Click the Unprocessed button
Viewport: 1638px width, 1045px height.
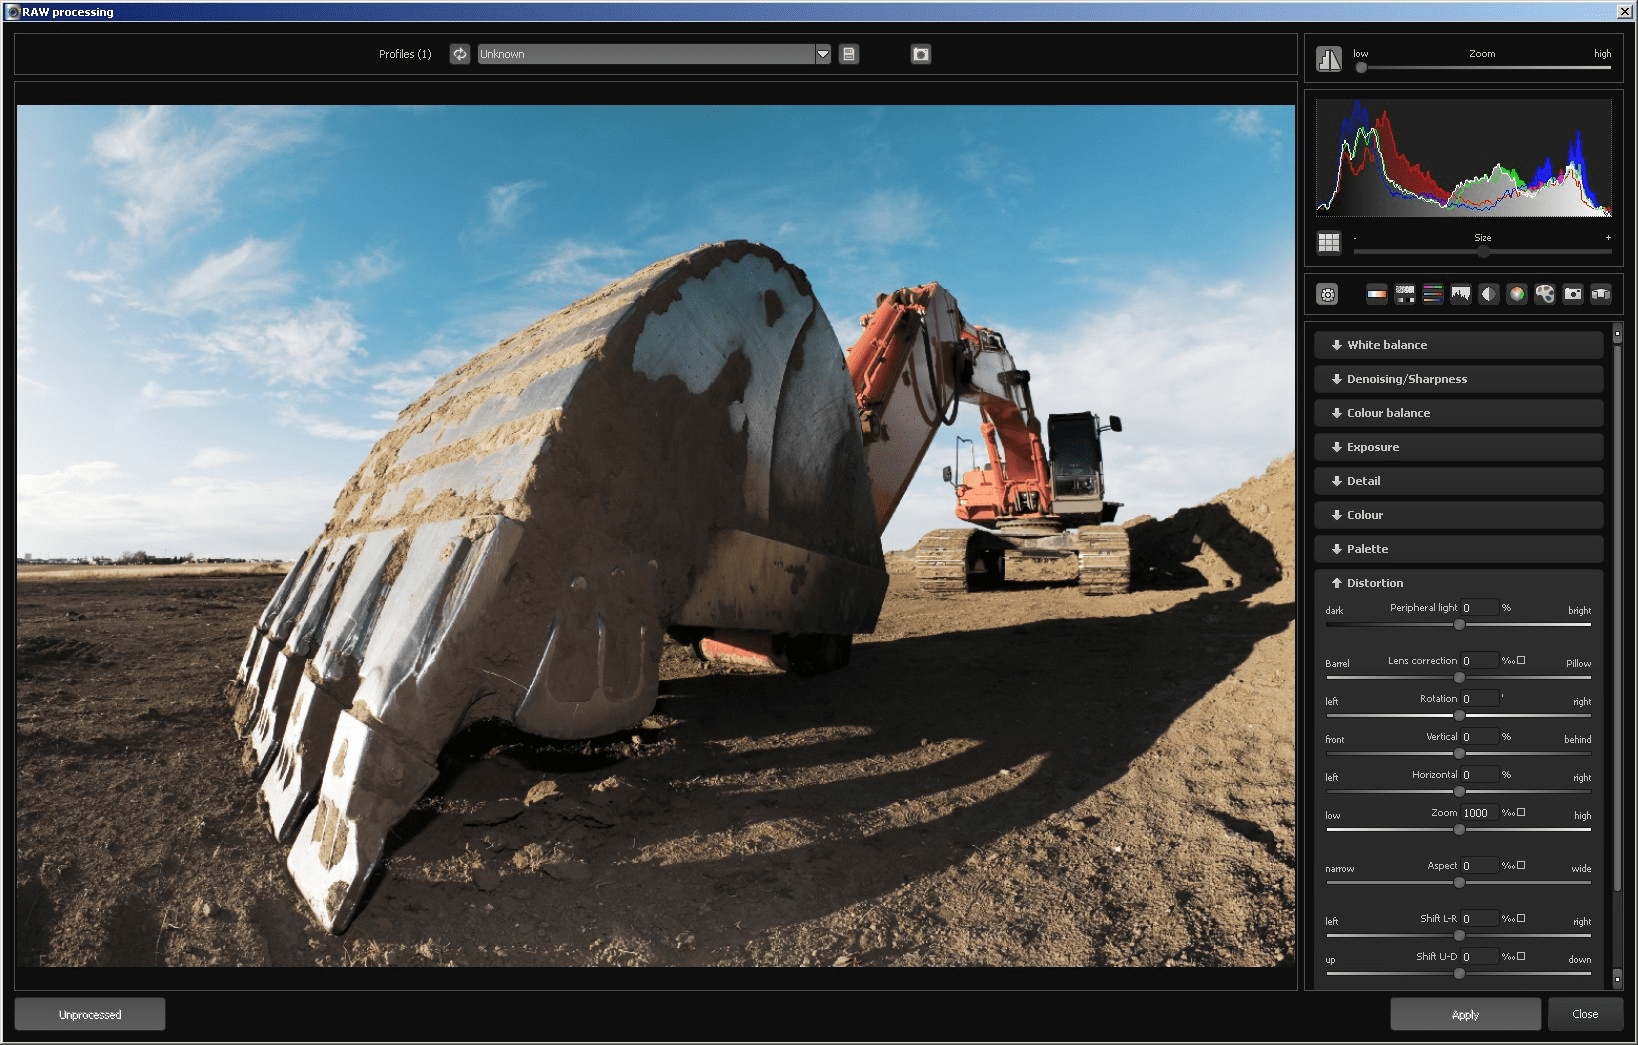tap(89, 1013)
